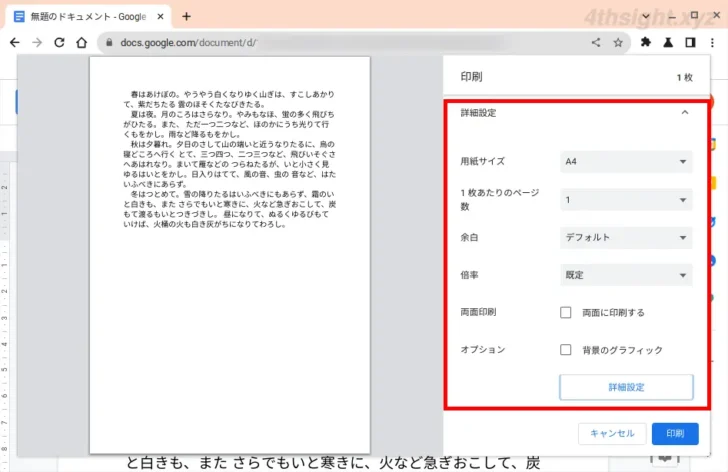
Task: Open the Chrome three-dot menu
Action: pyautogui.click(x=712, y=43)
